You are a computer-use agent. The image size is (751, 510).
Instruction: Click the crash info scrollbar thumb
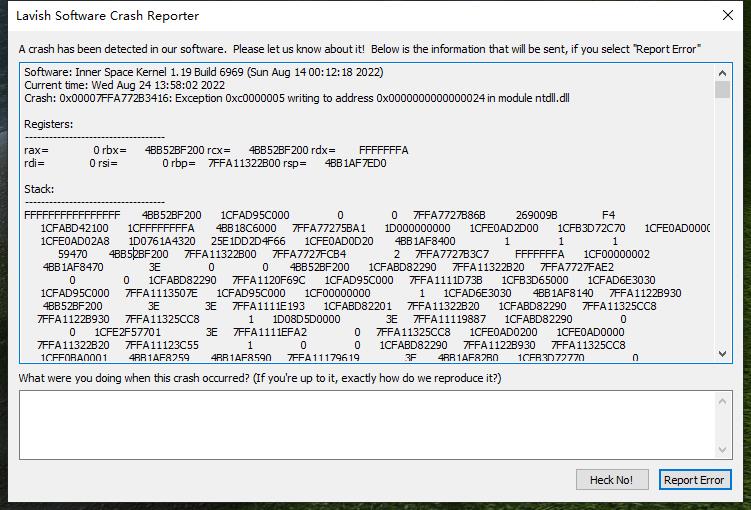[722, 90]
